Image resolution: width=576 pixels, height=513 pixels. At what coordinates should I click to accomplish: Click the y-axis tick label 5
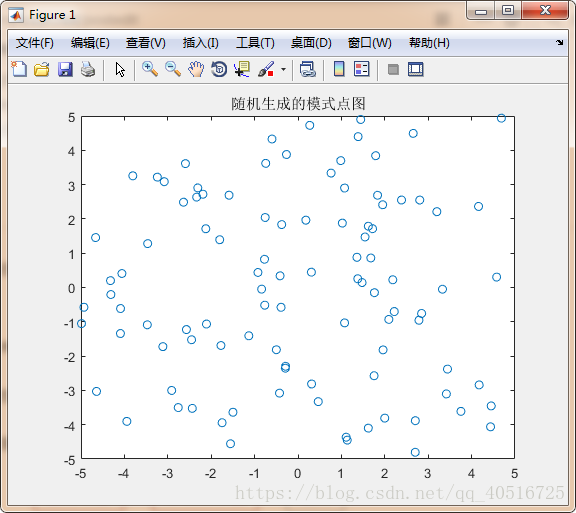pos(71,118)
